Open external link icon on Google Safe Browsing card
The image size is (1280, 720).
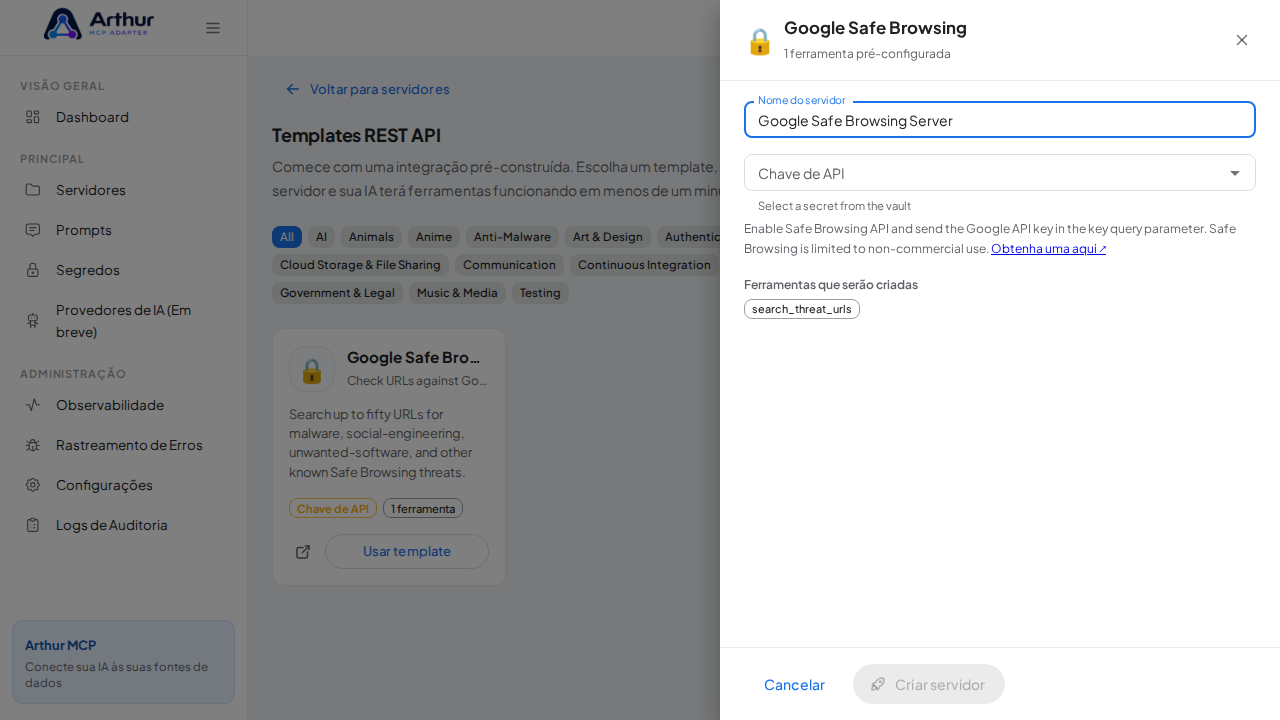click(303, 552)
